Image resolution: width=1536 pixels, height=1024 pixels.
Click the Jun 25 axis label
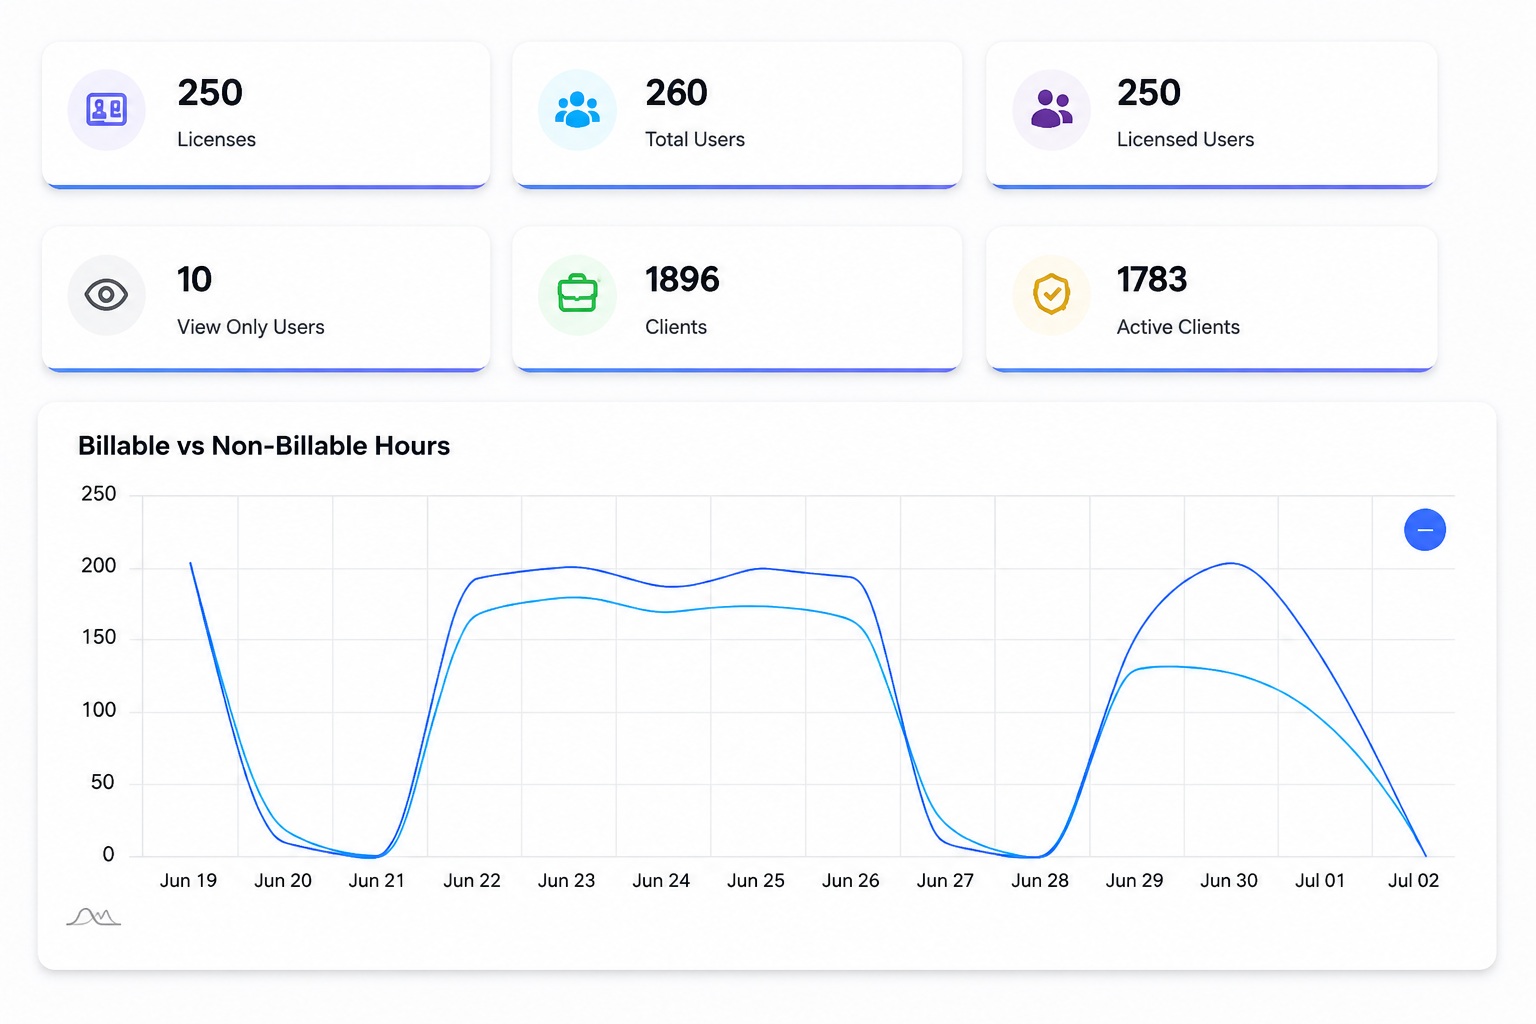coord(756,881)
